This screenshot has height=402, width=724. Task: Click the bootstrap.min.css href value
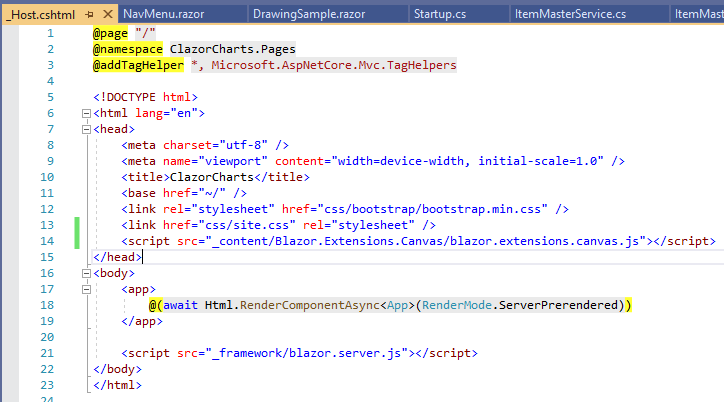coord(432,209)
